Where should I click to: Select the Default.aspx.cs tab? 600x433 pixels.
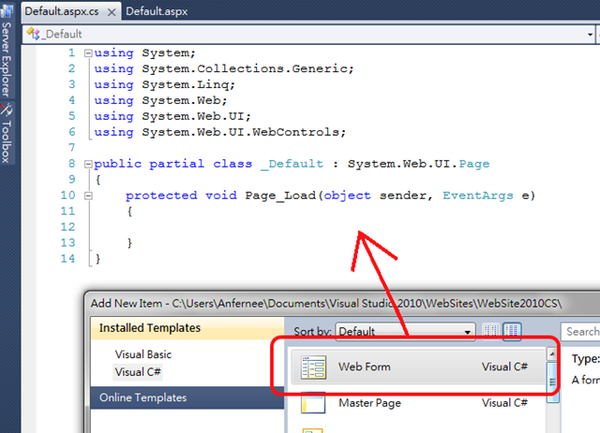coord(62,11)
